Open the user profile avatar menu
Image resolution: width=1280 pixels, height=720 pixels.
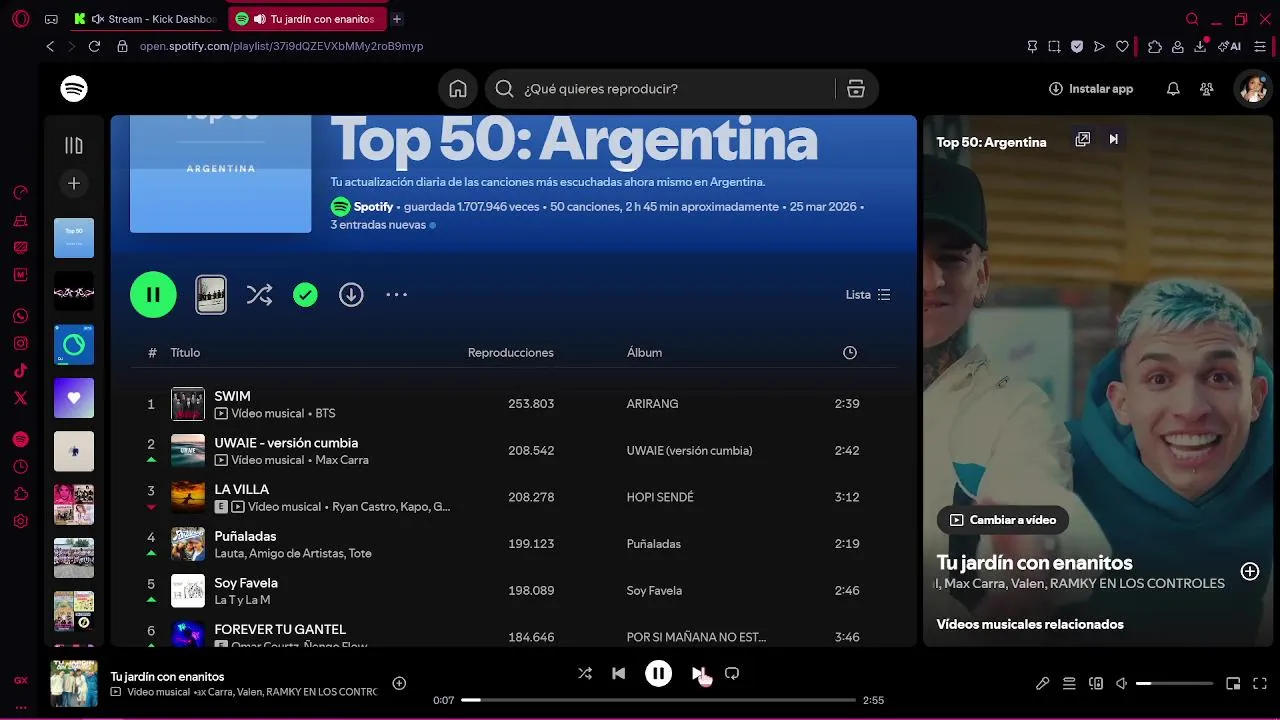pyautogui.click(x=1253, y=89)
